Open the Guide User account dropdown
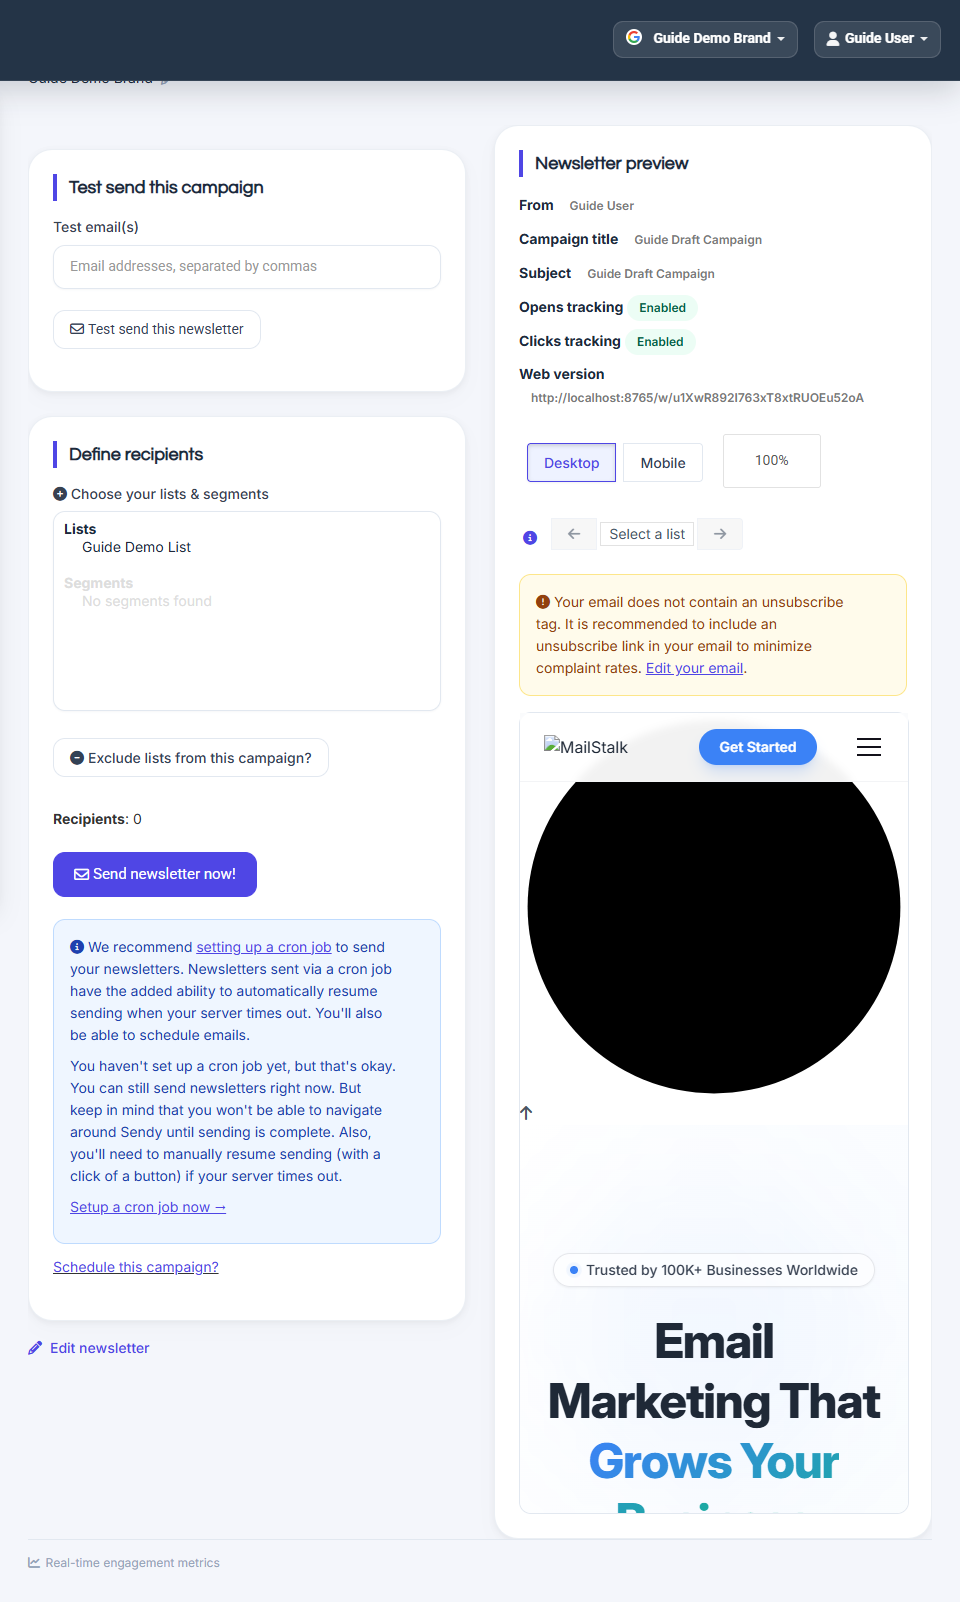 (877, 39)
